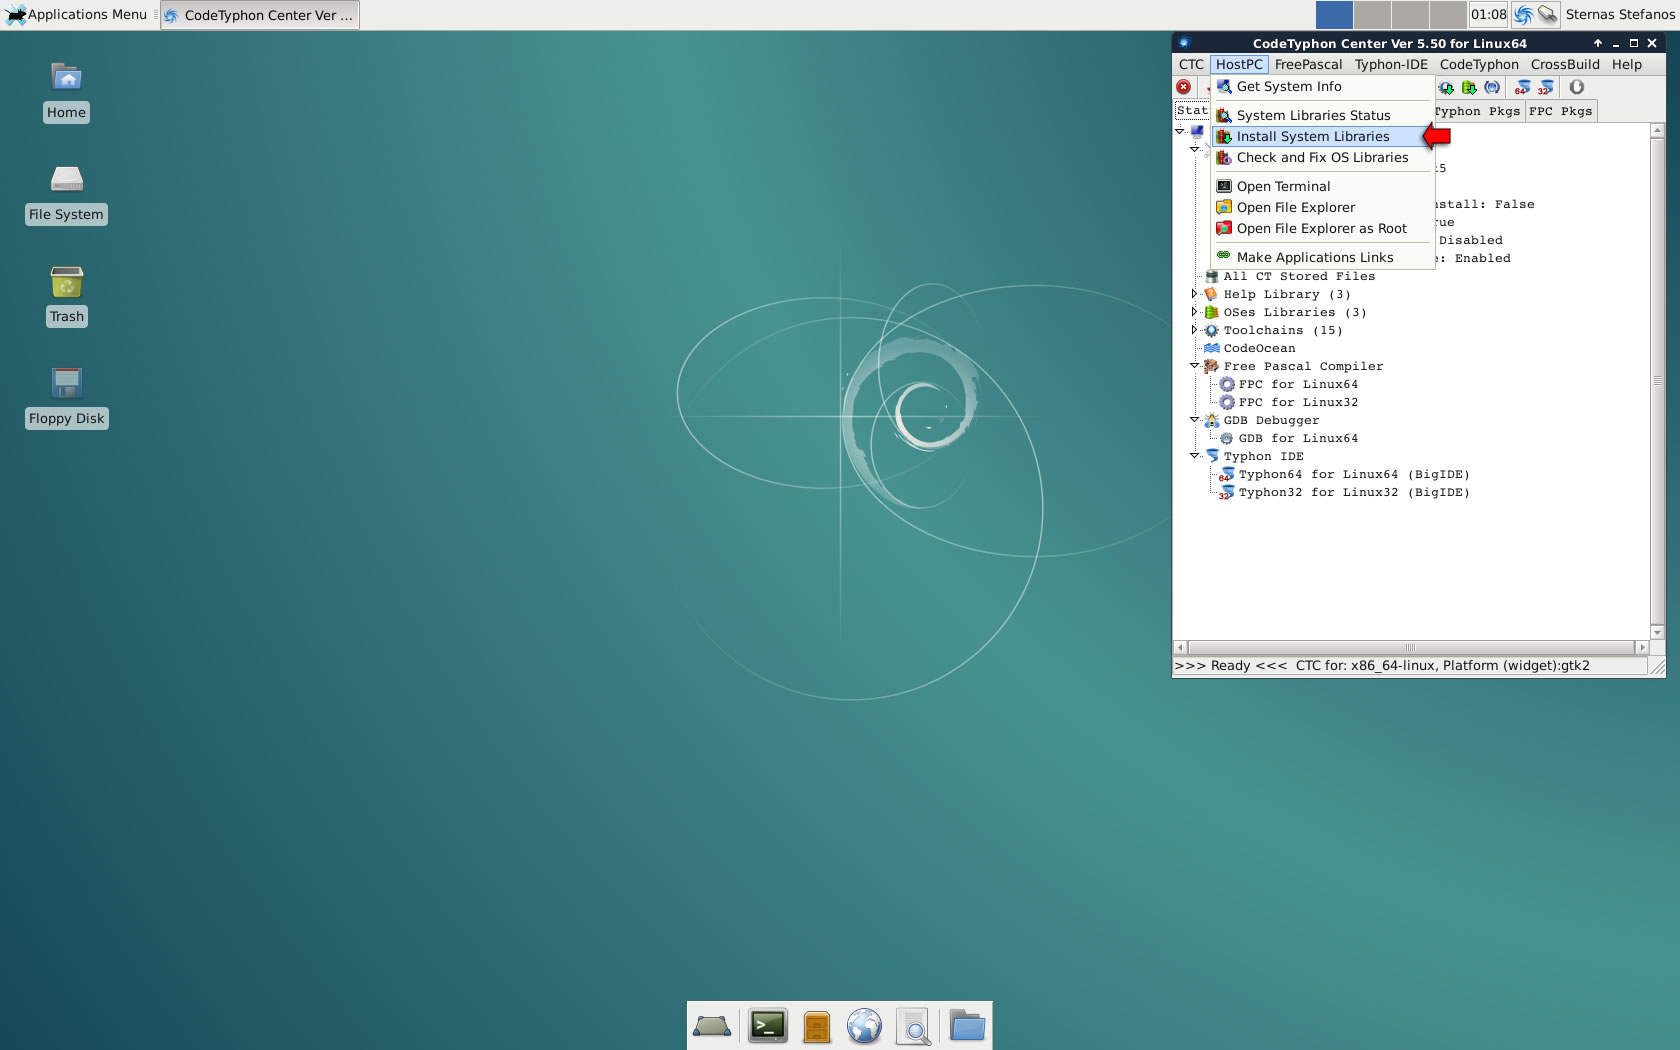1680x1050 pixels.
Task: Expand the OSes Libraries tree node
Action: point(1194,312)
